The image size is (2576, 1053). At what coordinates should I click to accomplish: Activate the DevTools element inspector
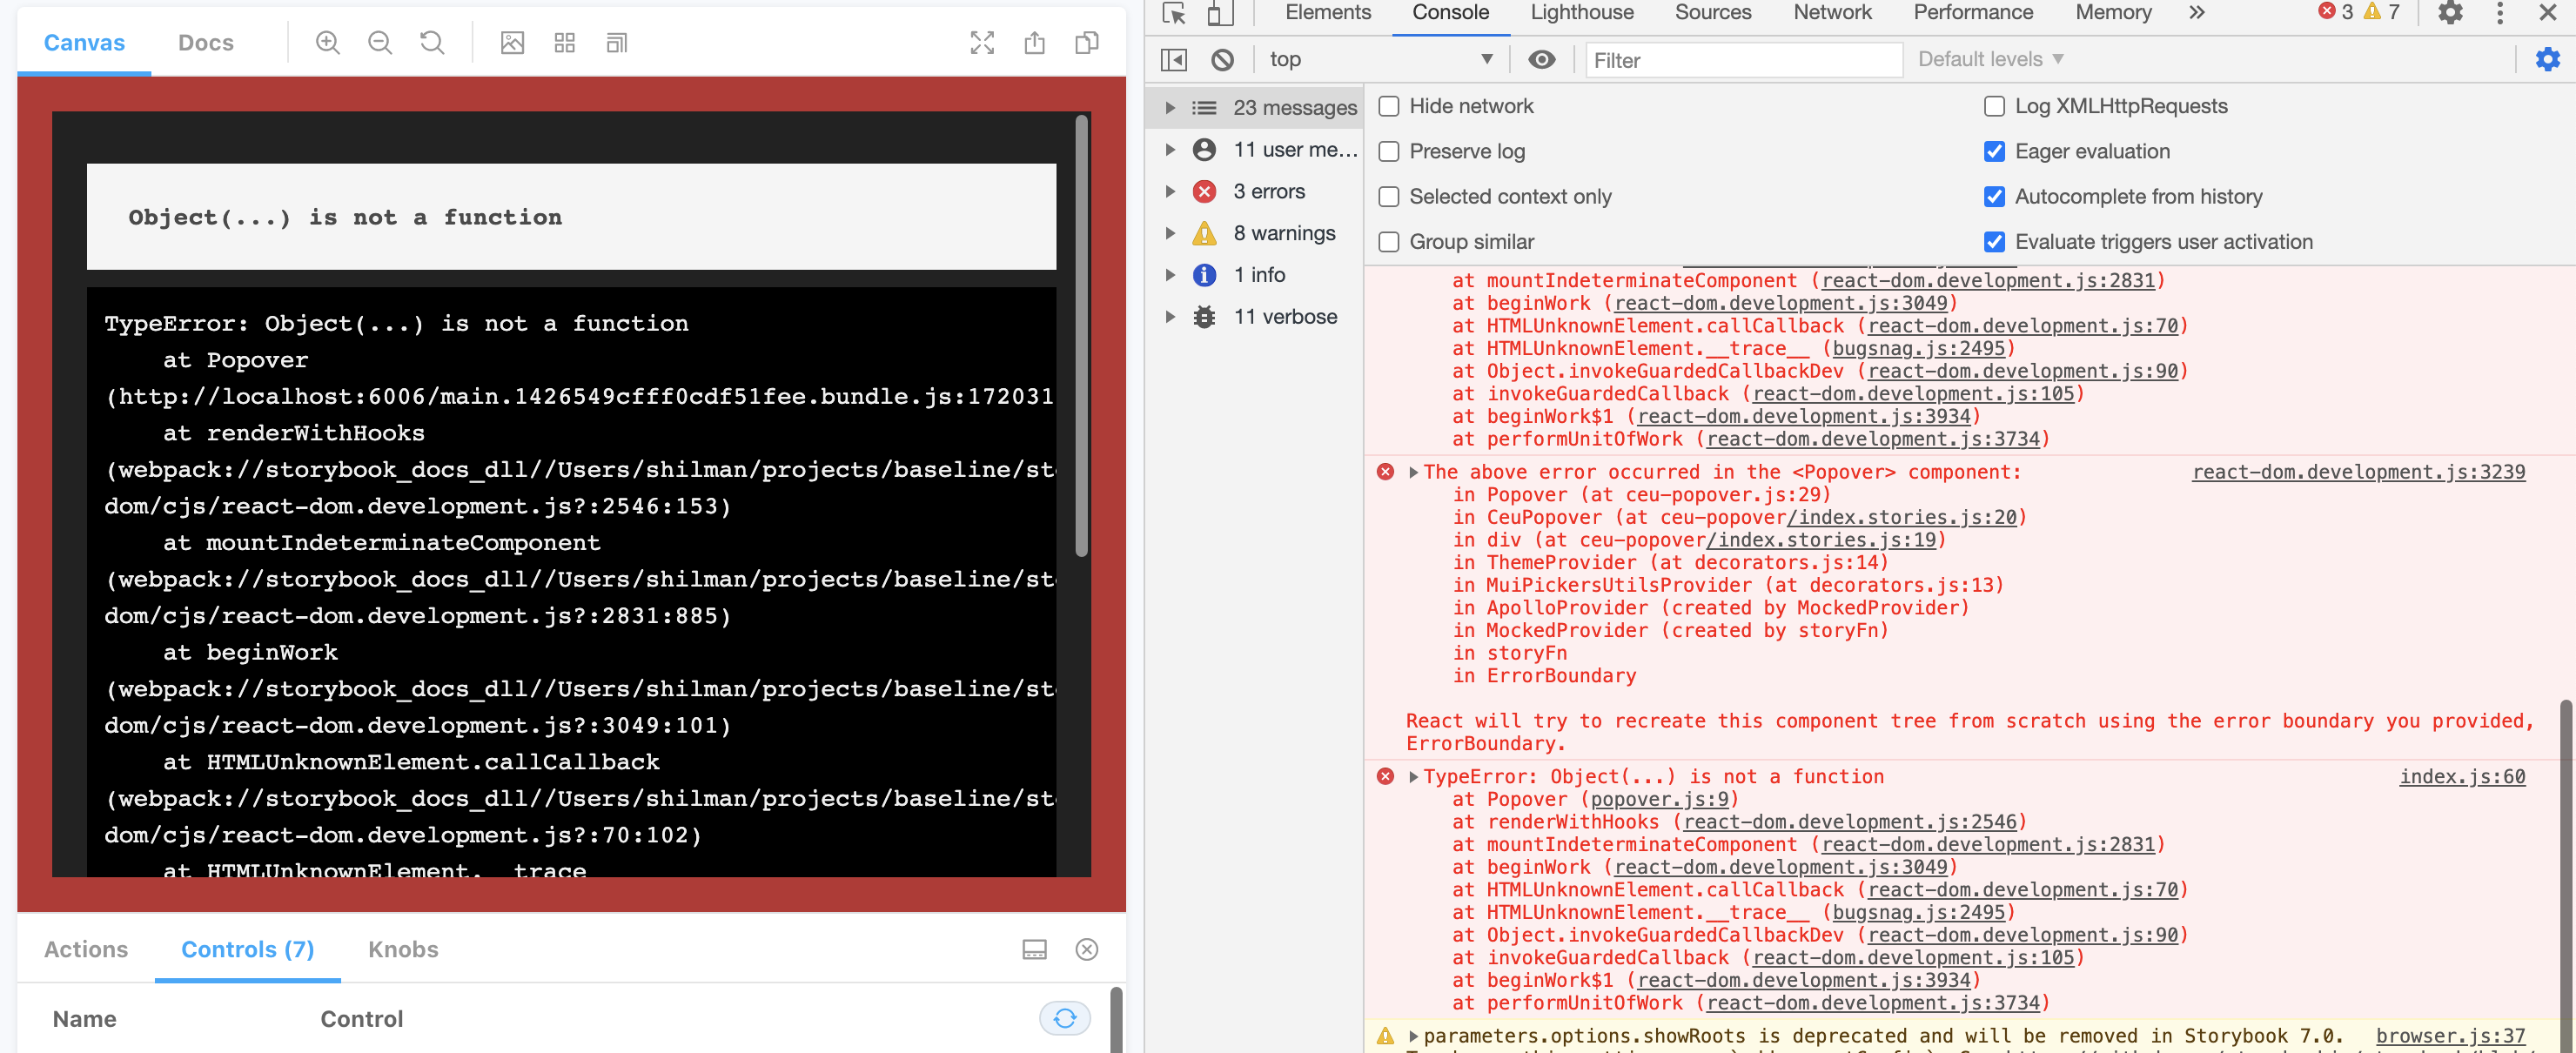pyautogui.click(x=1175, y=14)
